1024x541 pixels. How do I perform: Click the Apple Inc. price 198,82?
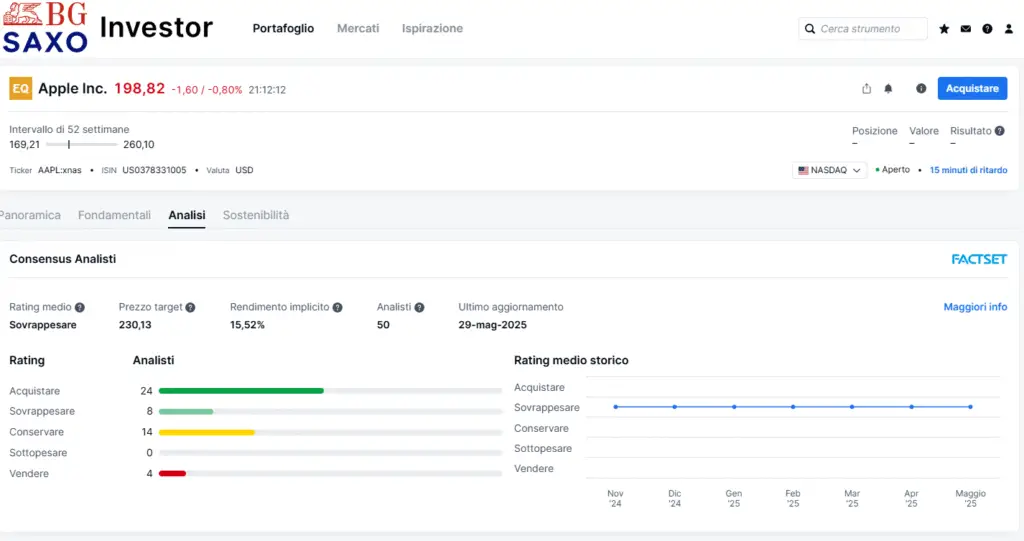coord(140,88)
